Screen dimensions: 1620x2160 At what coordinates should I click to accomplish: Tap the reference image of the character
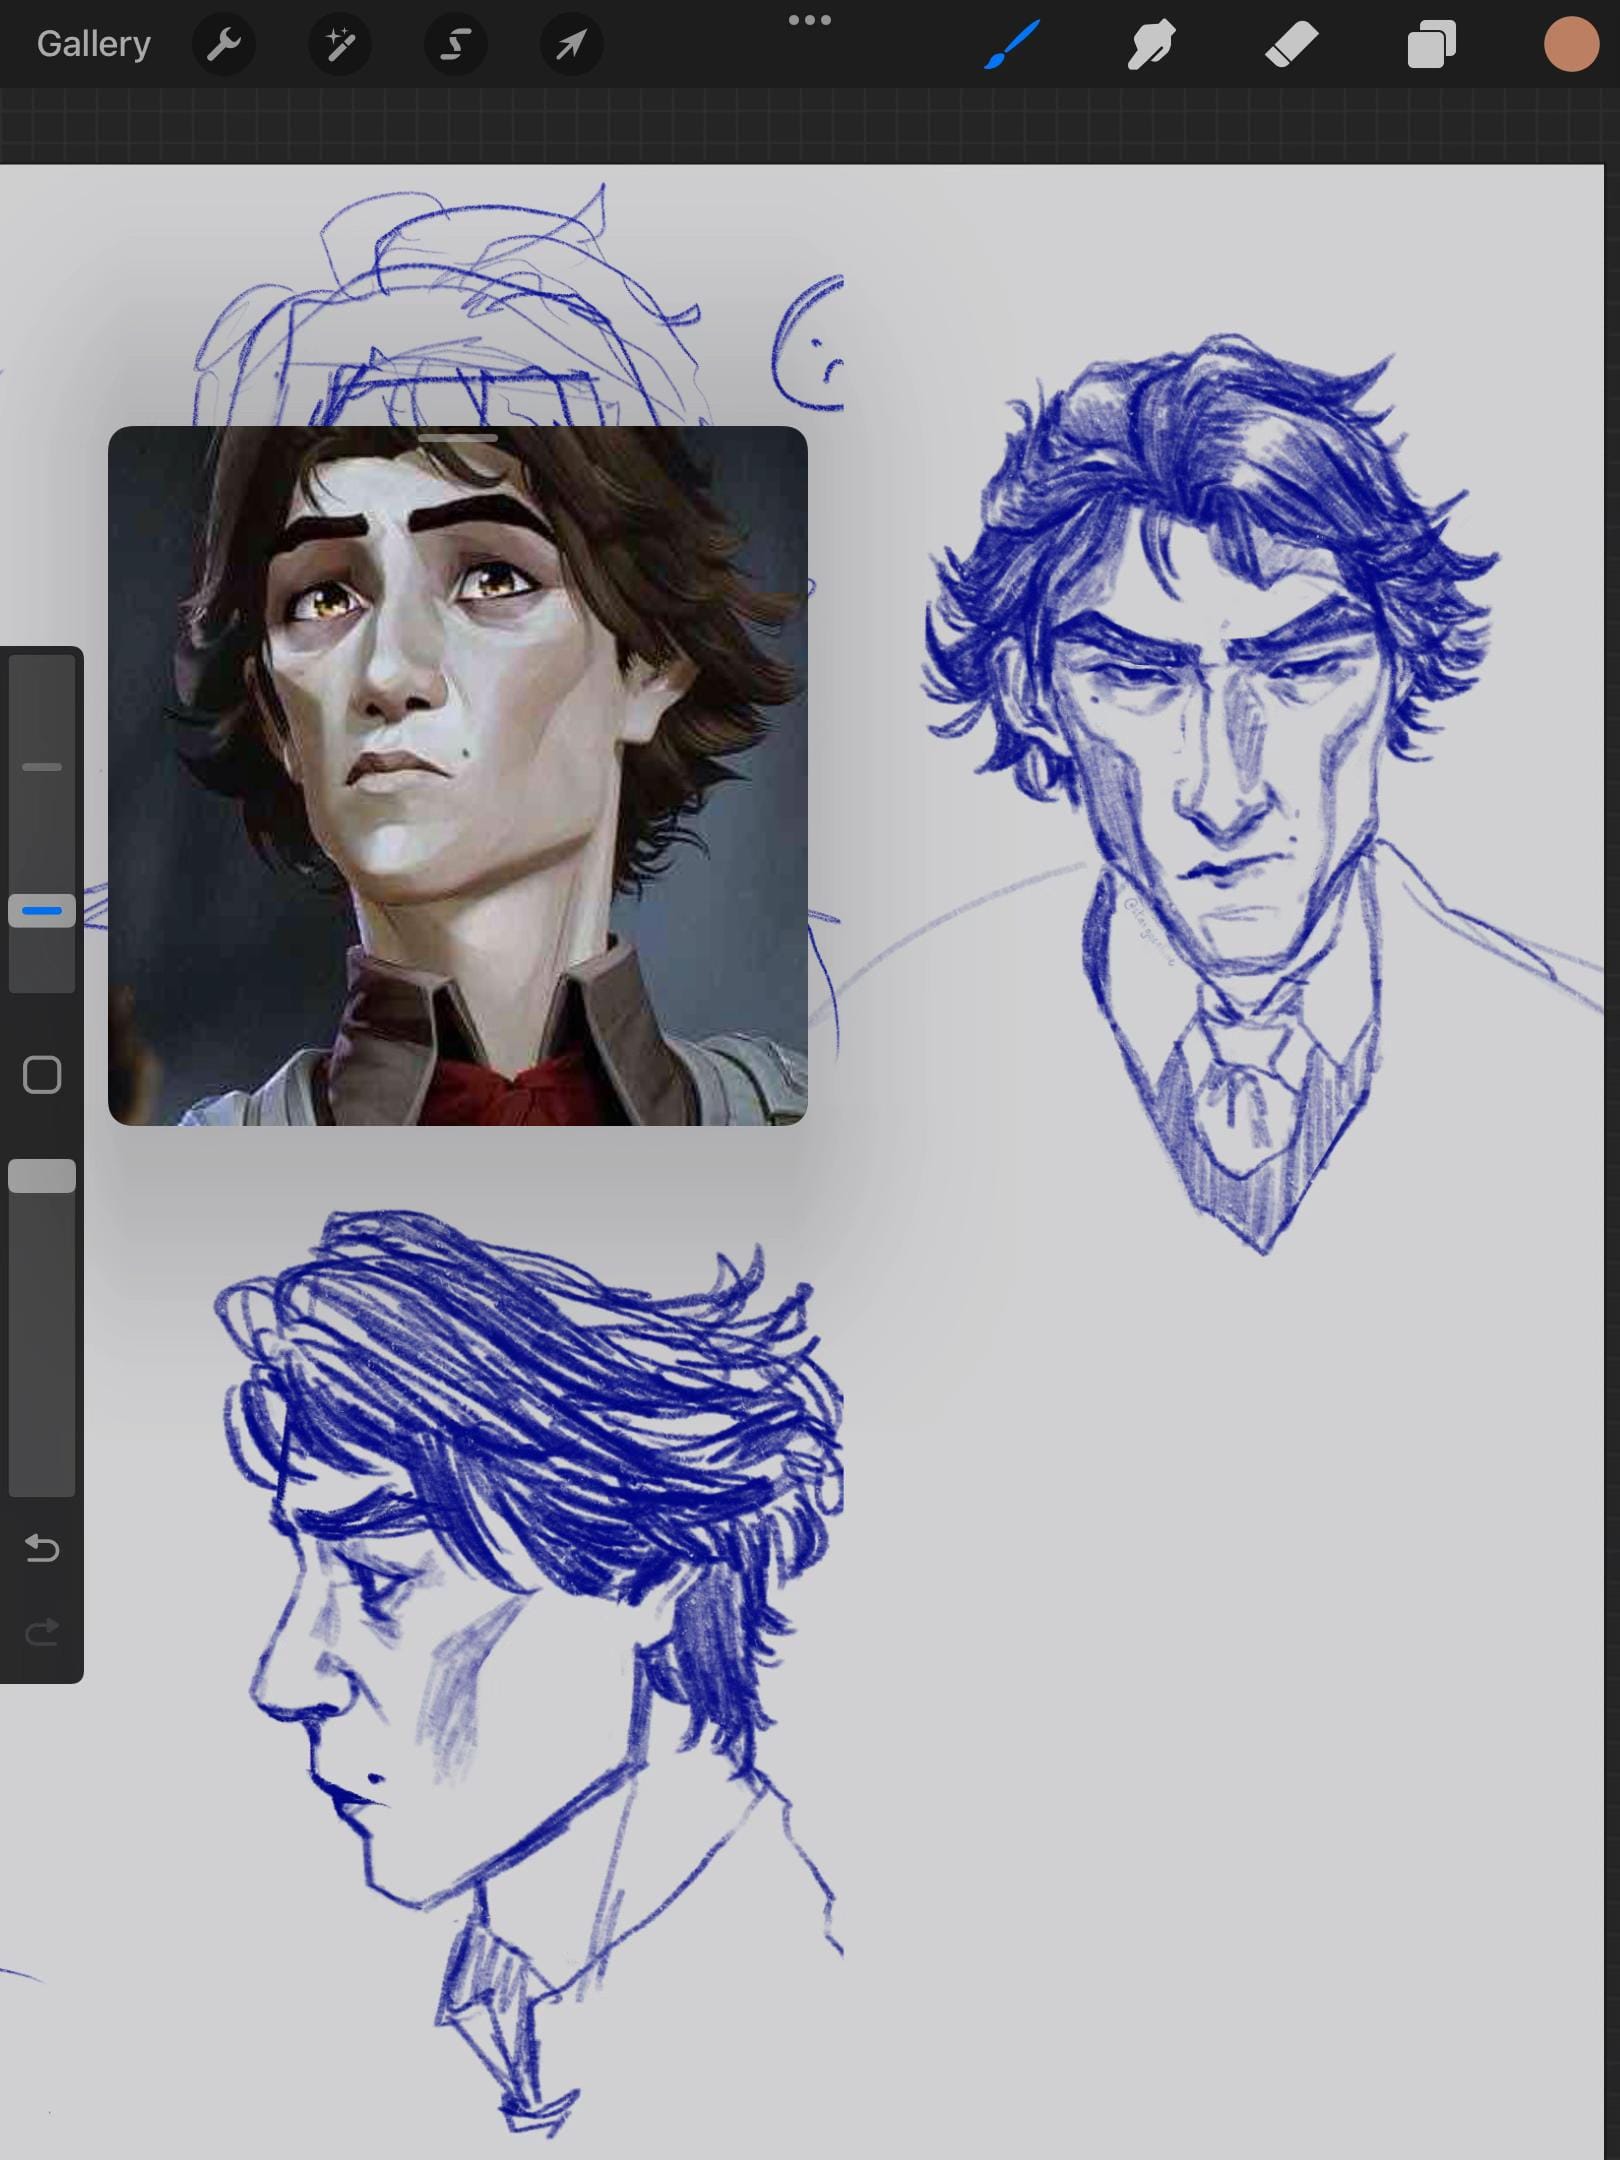coord(458,776)
